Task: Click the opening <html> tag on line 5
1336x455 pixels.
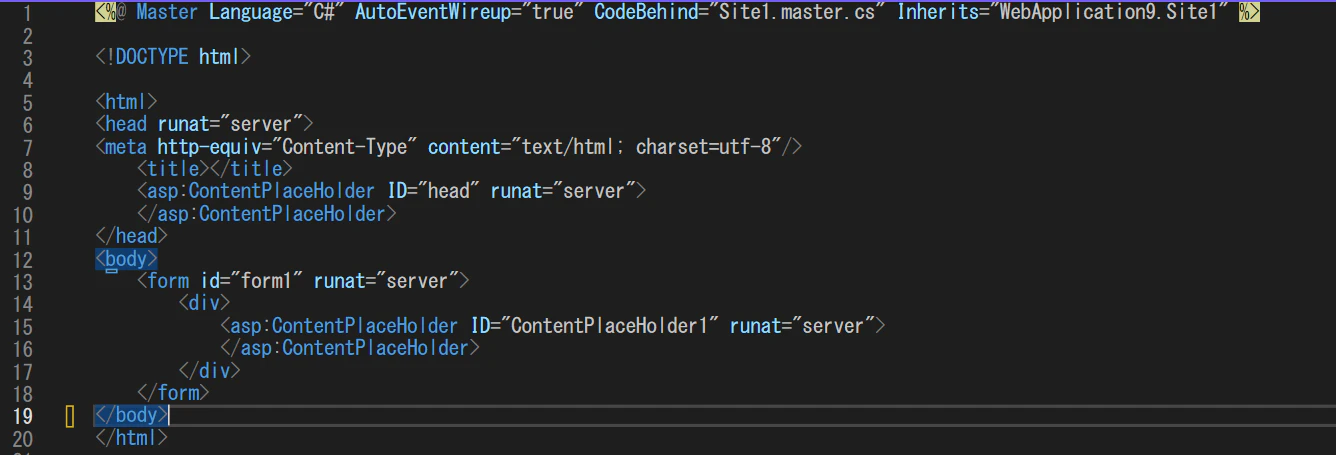Action: click(x=126, y=102)
